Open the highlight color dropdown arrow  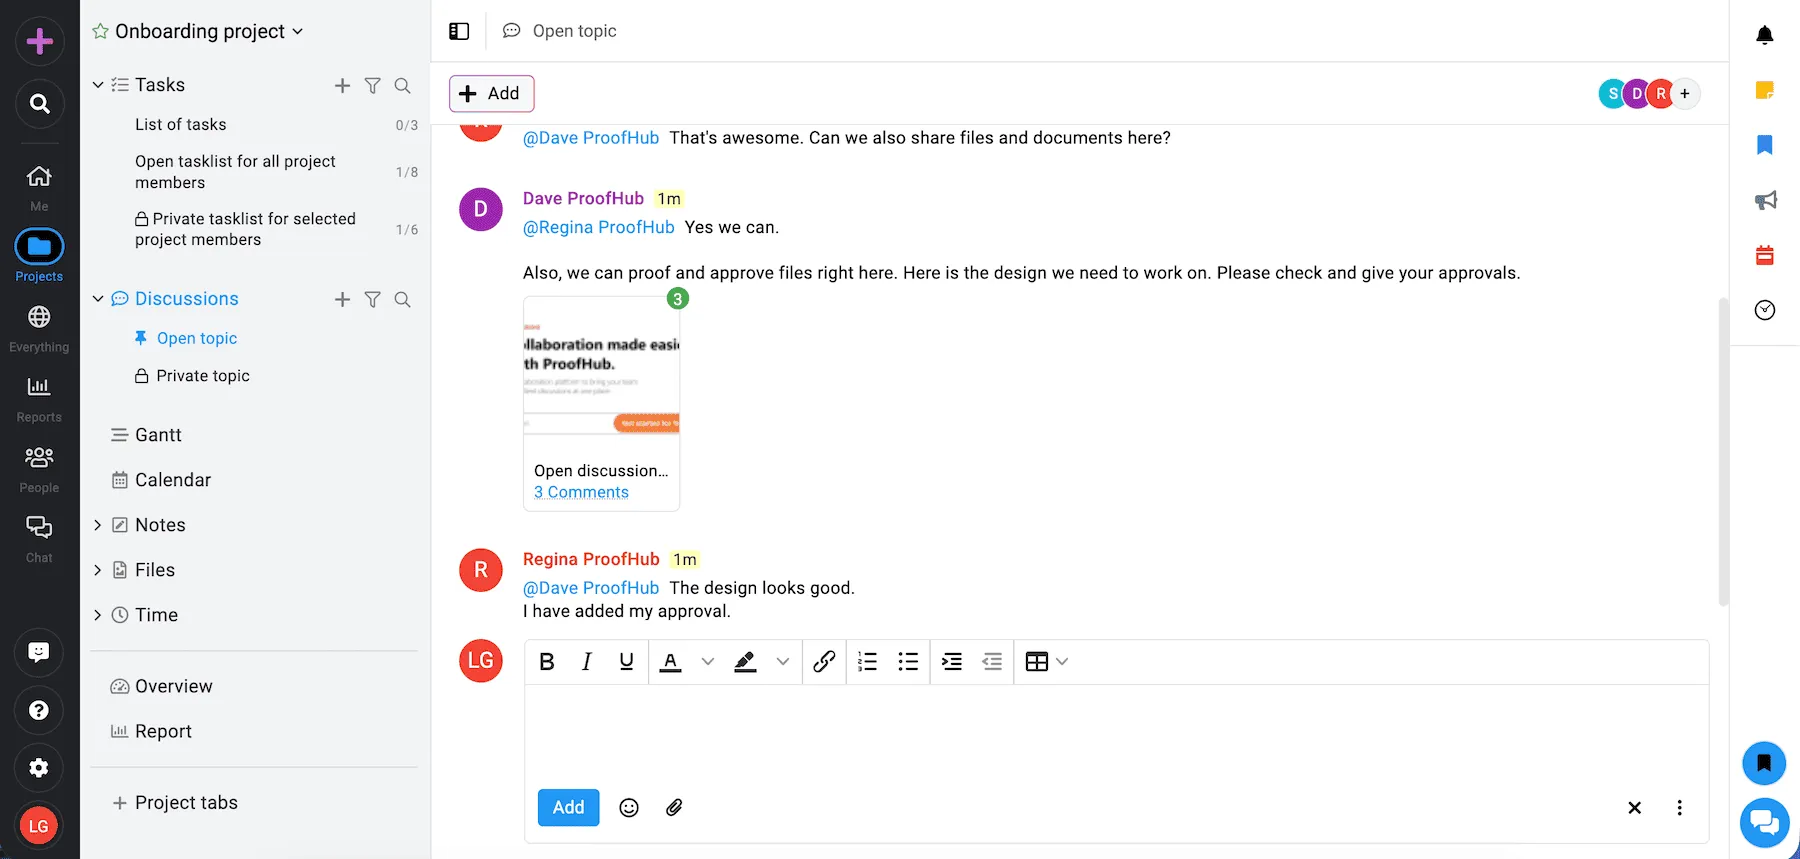pos(783,661)
